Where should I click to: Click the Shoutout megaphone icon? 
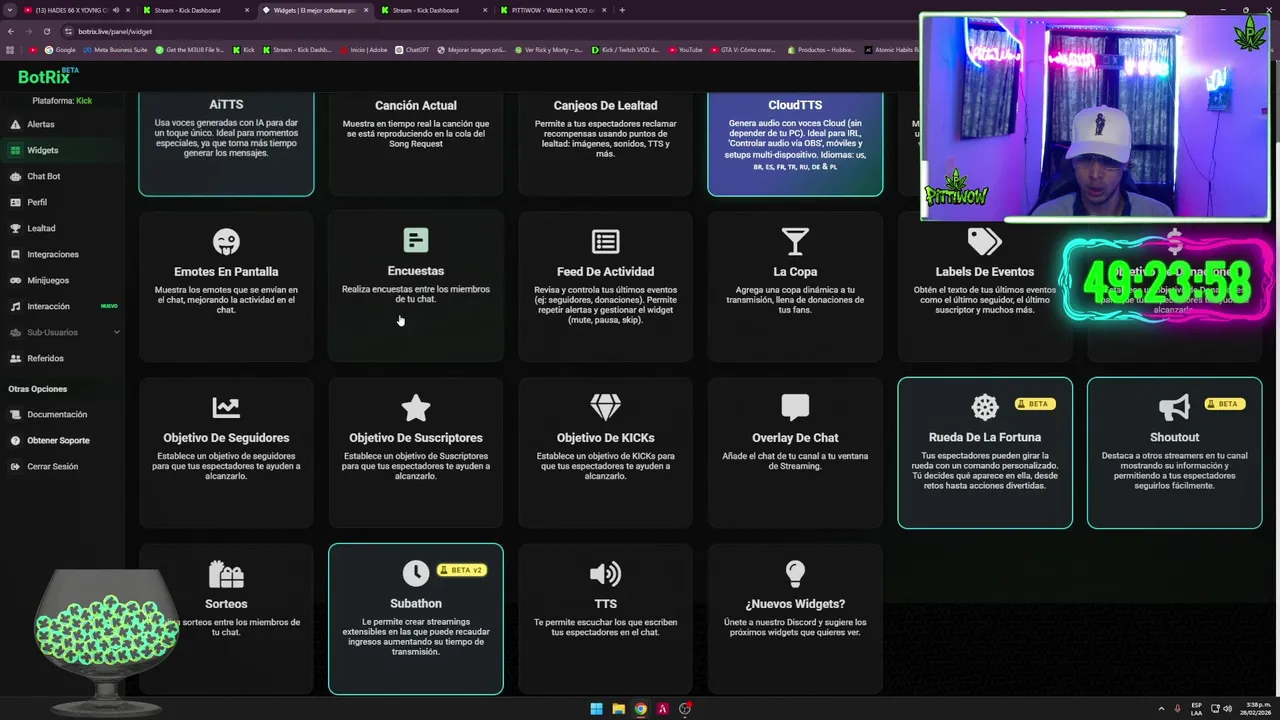[x=1173, y=407]
